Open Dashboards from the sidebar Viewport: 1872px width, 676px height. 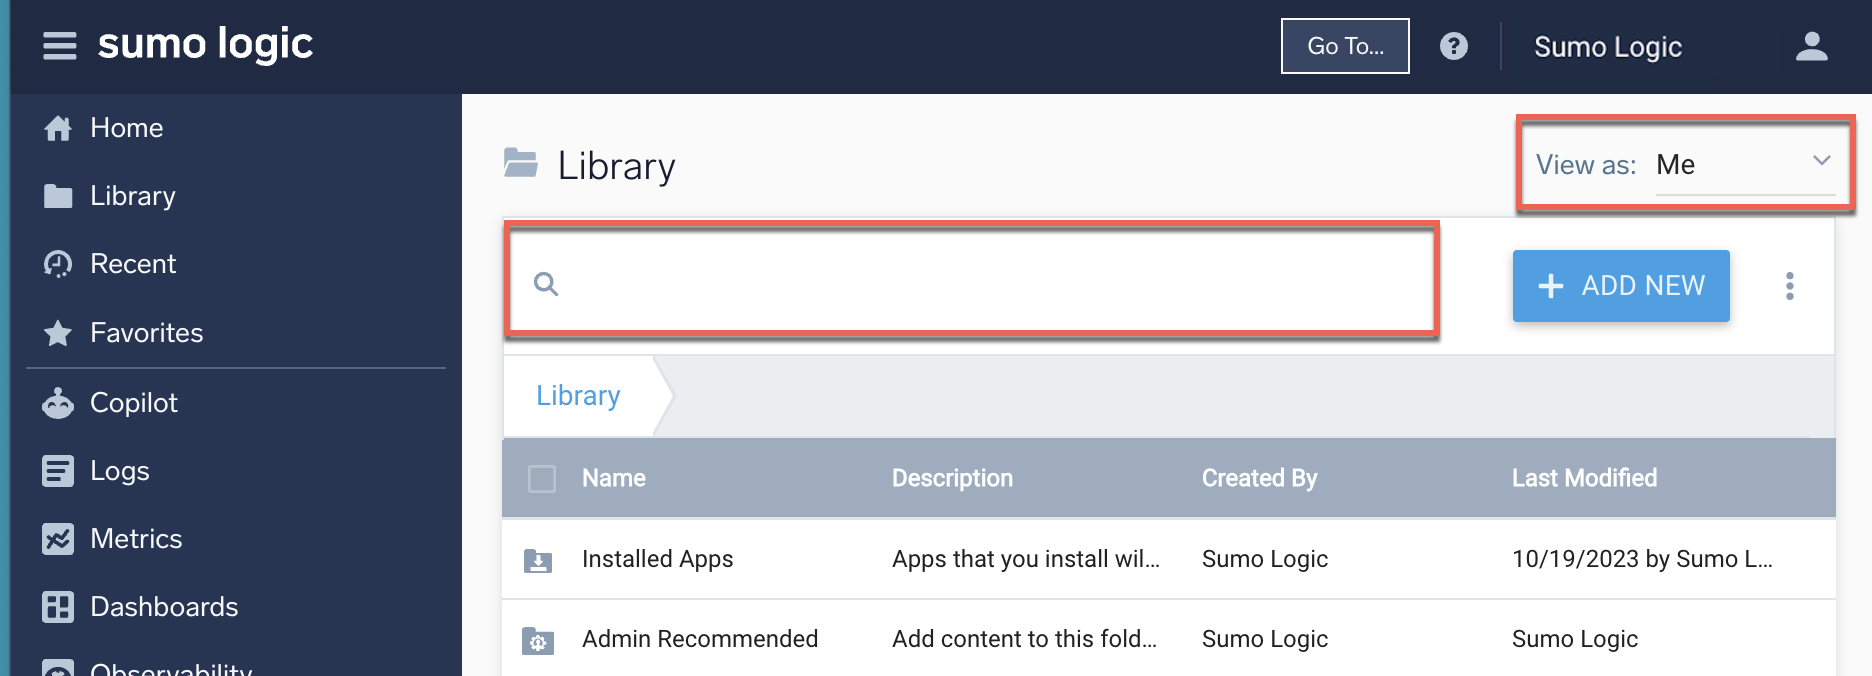point(164,607)
